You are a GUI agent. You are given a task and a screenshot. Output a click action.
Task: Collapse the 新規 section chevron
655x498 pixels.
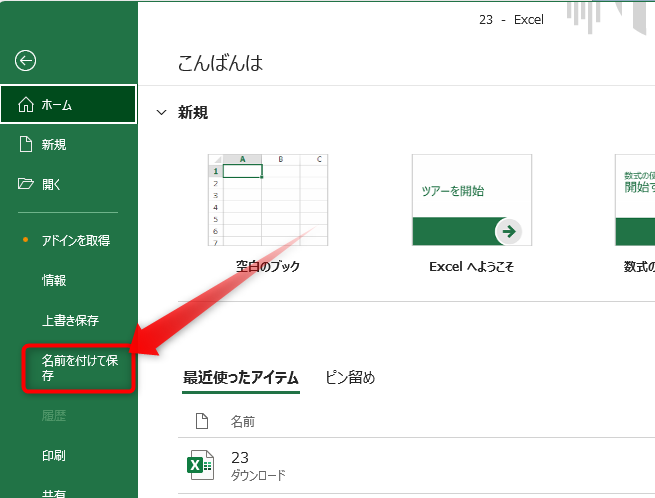(x=161, y=112)
